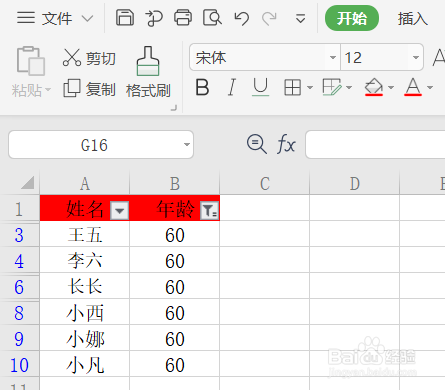Open the 年龄 active filter button

pos(209,211)
